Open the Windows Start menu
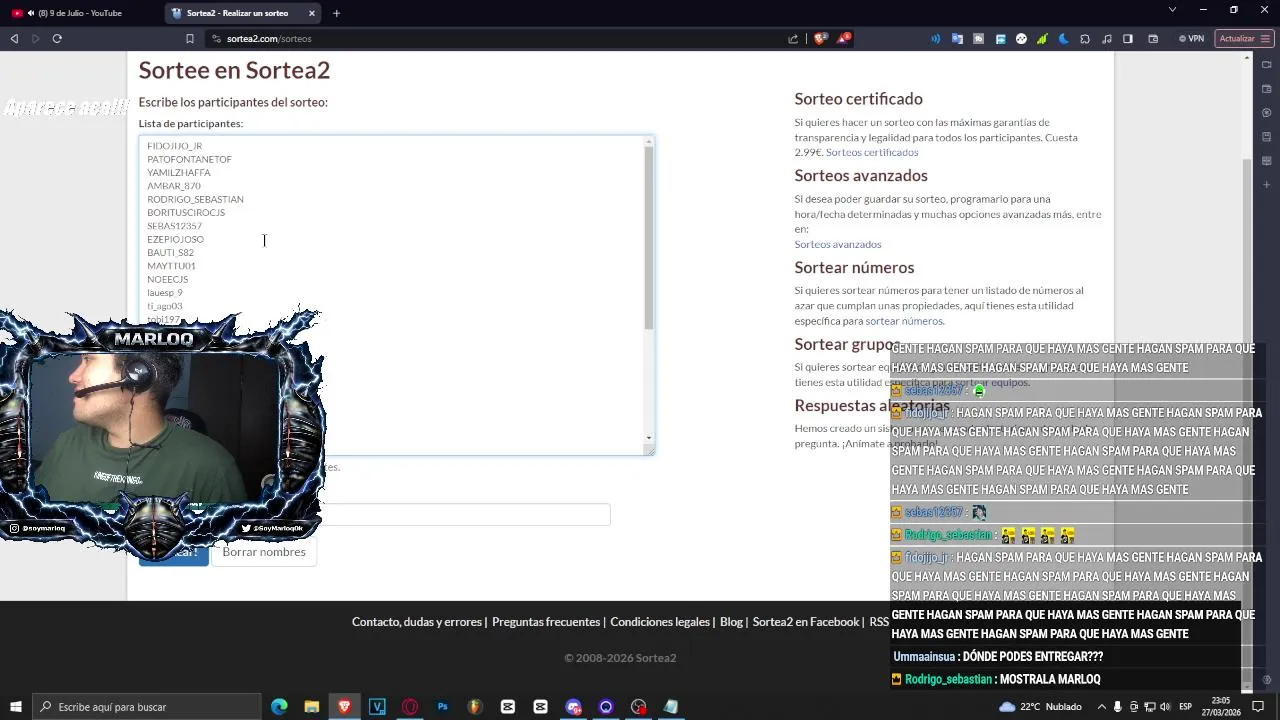The image size is (1280, 720). pyautogui.click(x=15, y=707)
